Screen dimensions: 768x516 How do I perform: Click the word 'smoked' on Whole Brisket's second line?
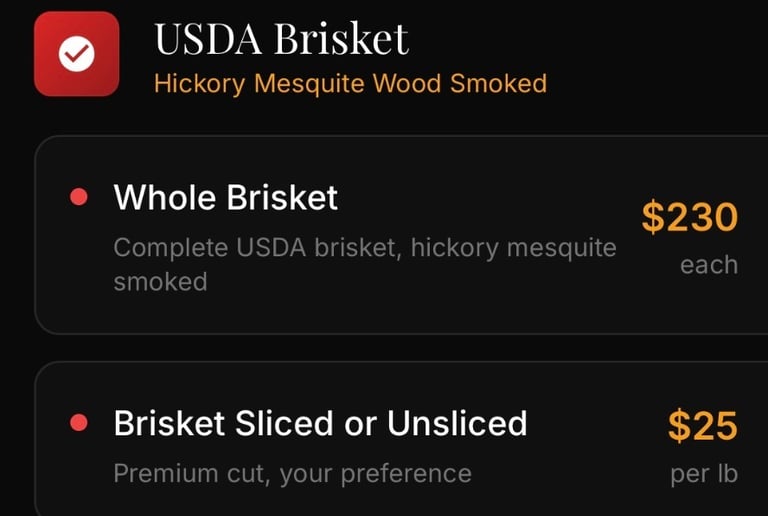click(x=160, y=282)
